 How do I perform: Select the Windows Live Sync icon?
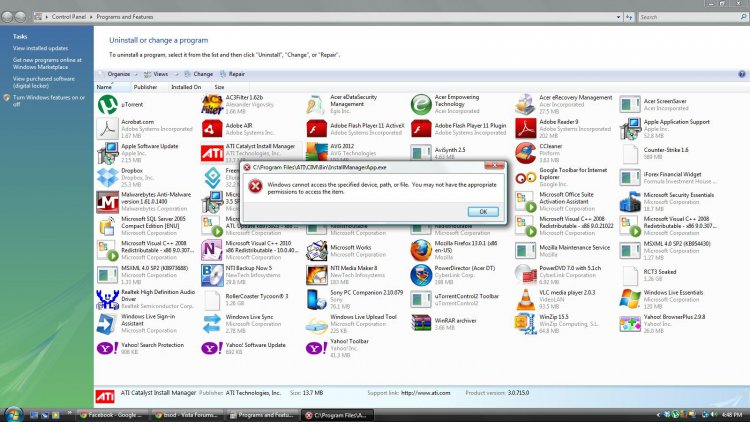212,324
